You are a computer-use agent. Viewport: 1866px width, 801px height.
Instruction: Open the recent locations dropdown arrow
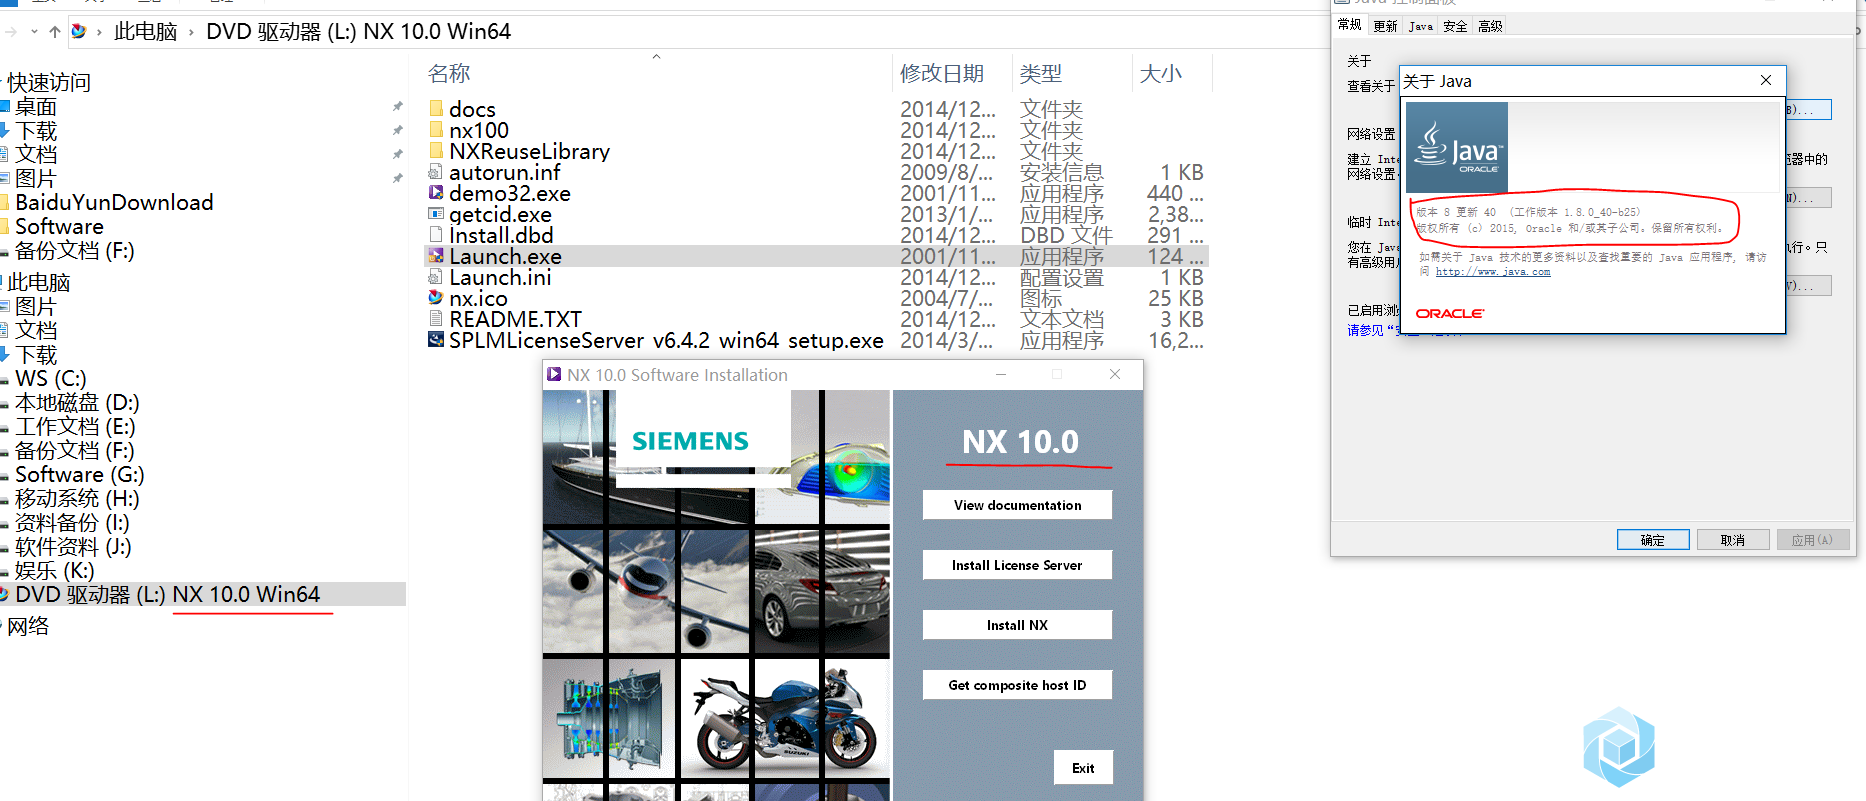34,32
